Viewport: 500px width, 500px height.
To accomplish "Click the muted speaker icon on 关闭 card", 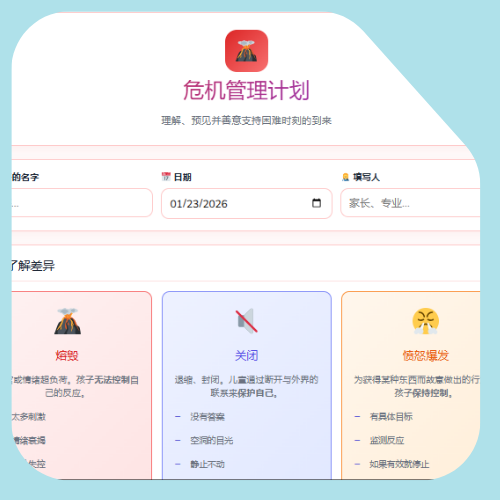I will [x=247, y=321].
